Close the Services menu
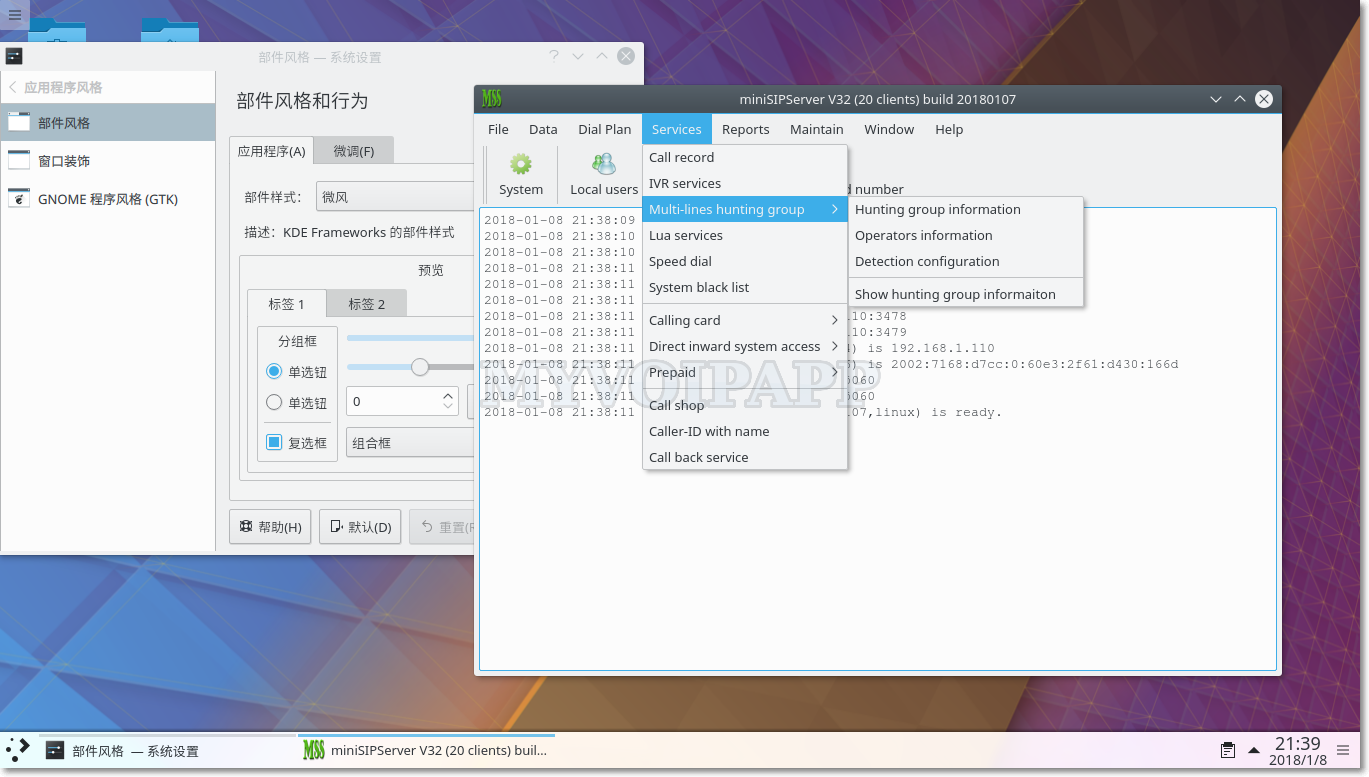The image size is (1369, 777). pyautogui.click(x=677, y=129)
